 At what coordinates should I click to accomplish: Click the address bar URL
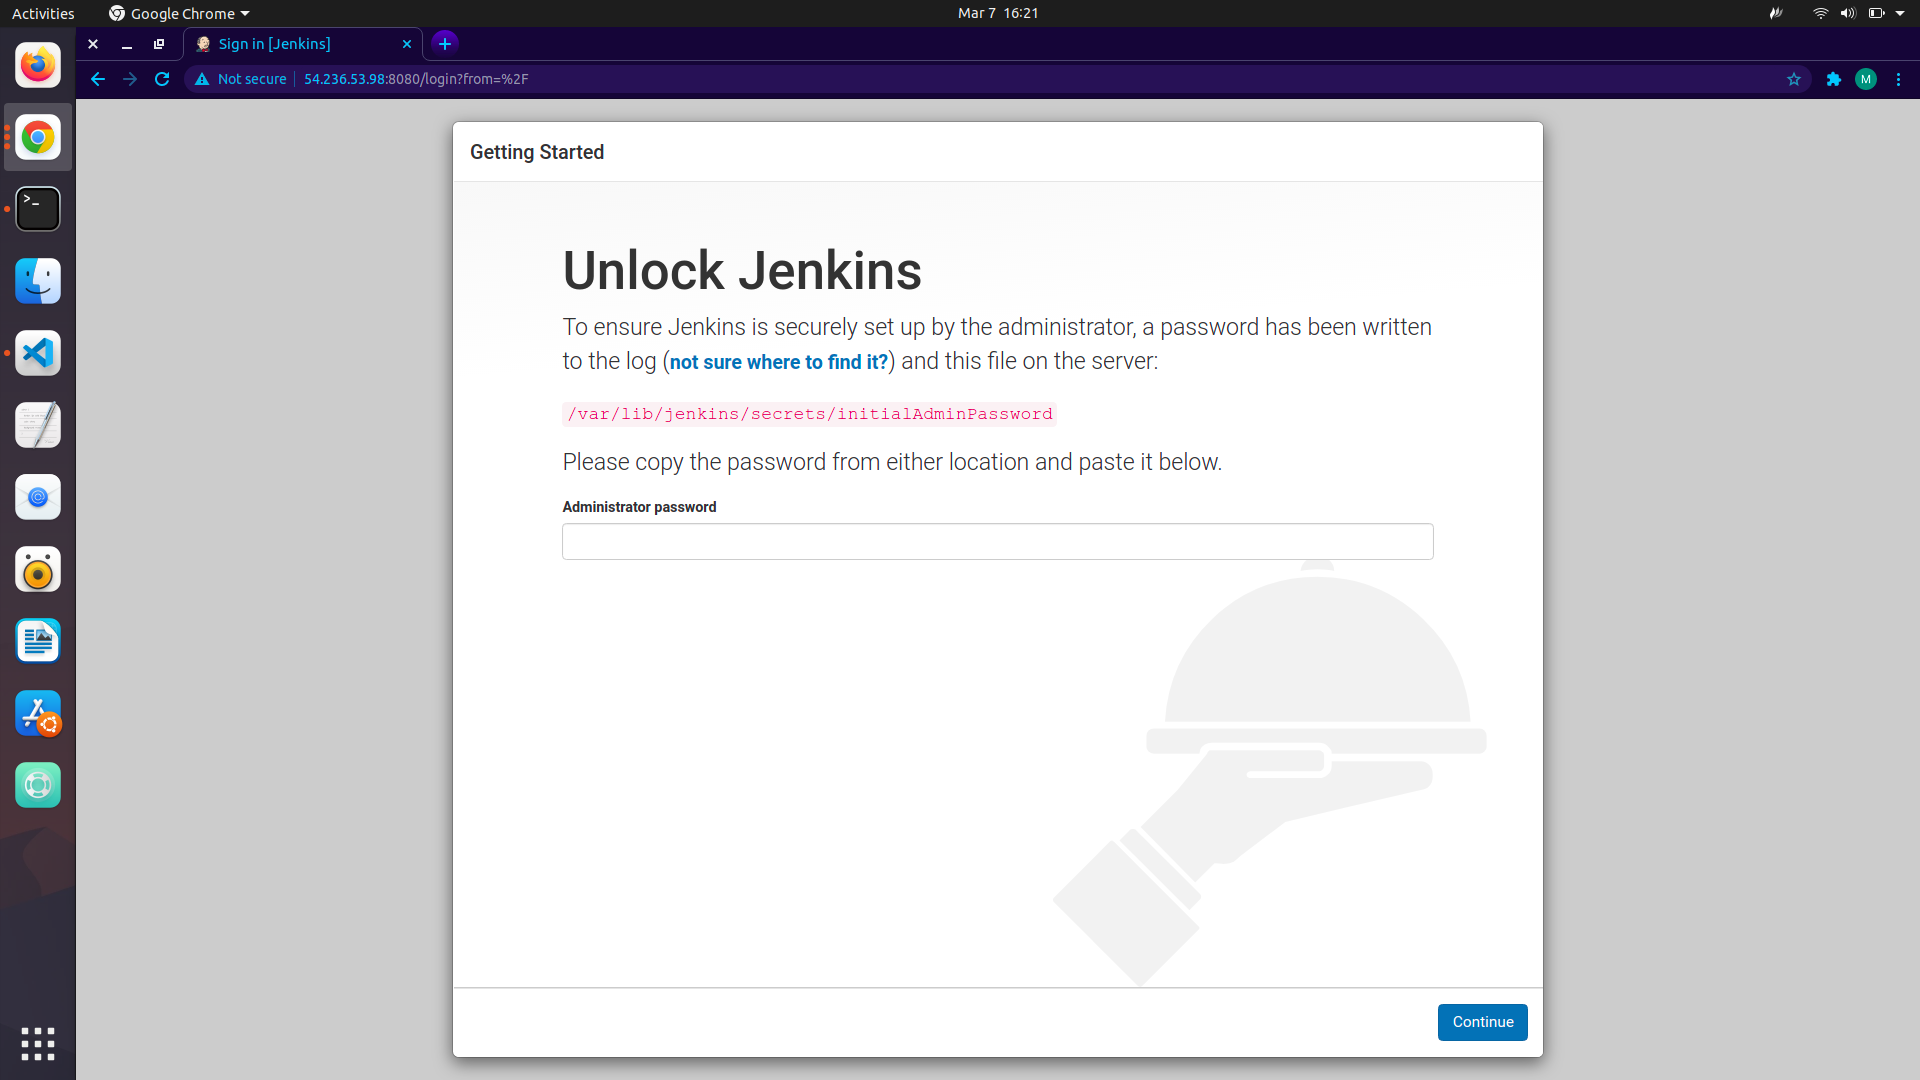(x=416, y=79)
